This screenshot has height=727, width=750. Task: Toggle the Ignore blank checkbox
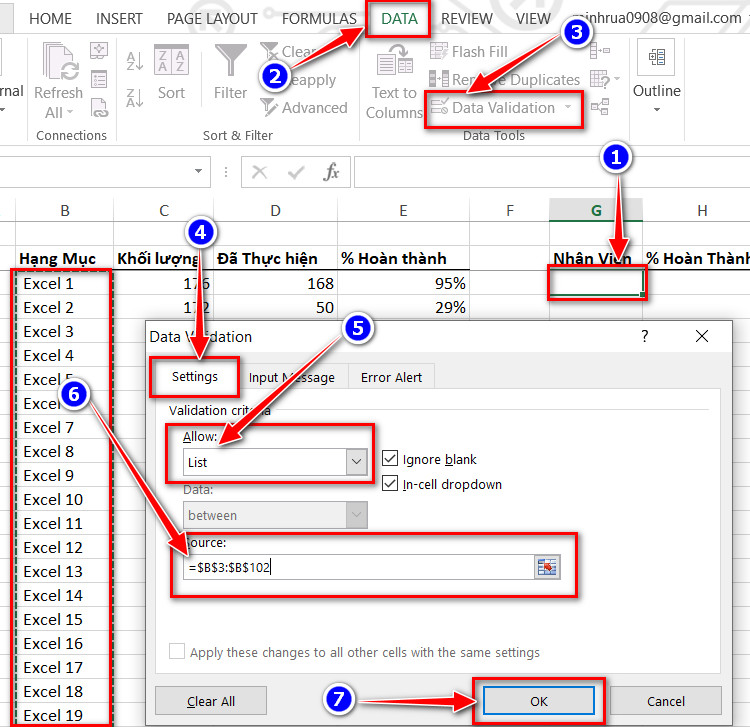[390, 459]
